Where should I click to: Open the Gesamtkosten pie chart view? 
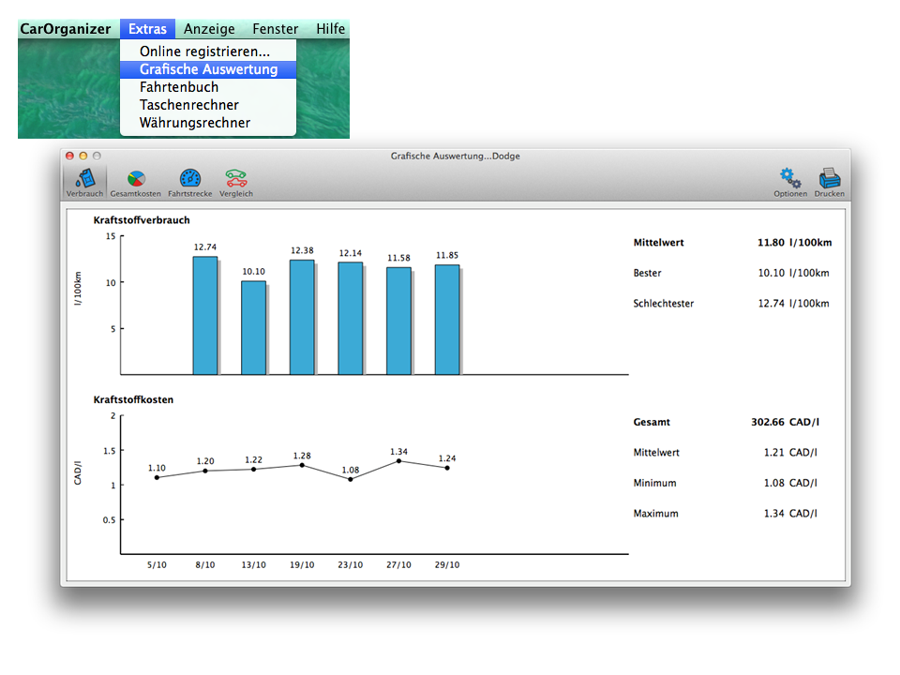click(x=128, y=181)
